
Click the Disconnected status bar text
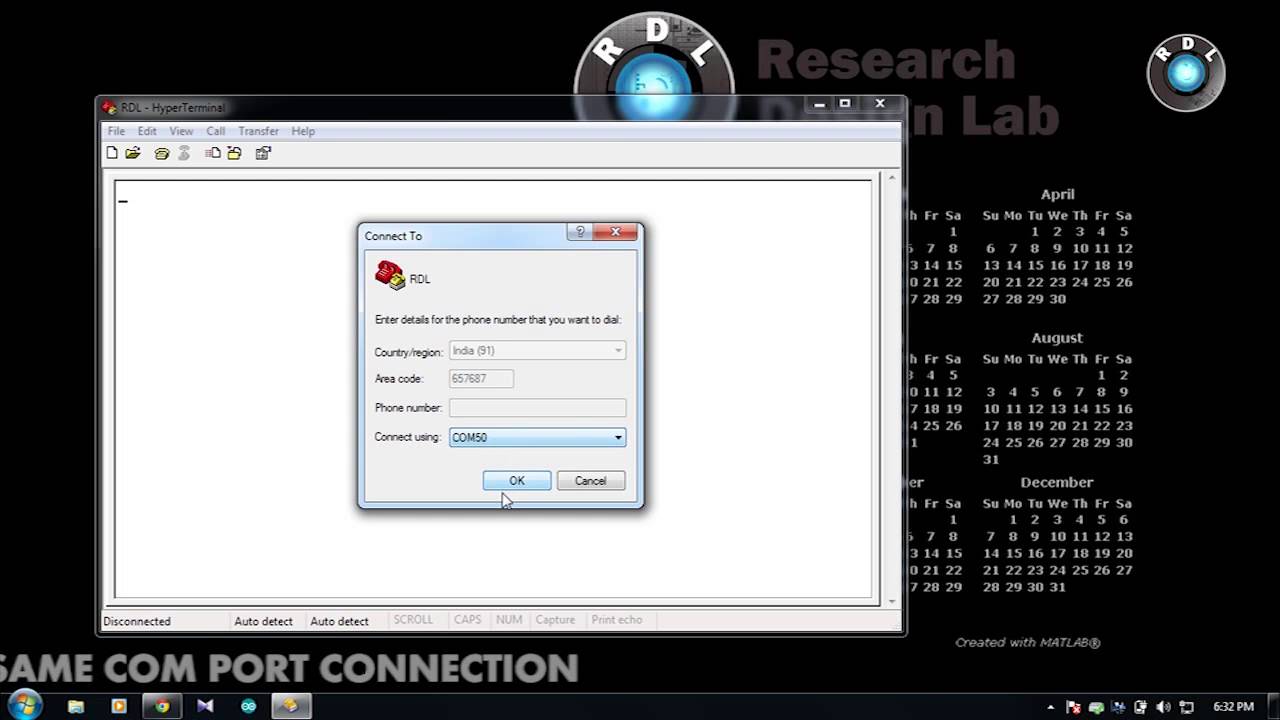click(x=137, y=621)
